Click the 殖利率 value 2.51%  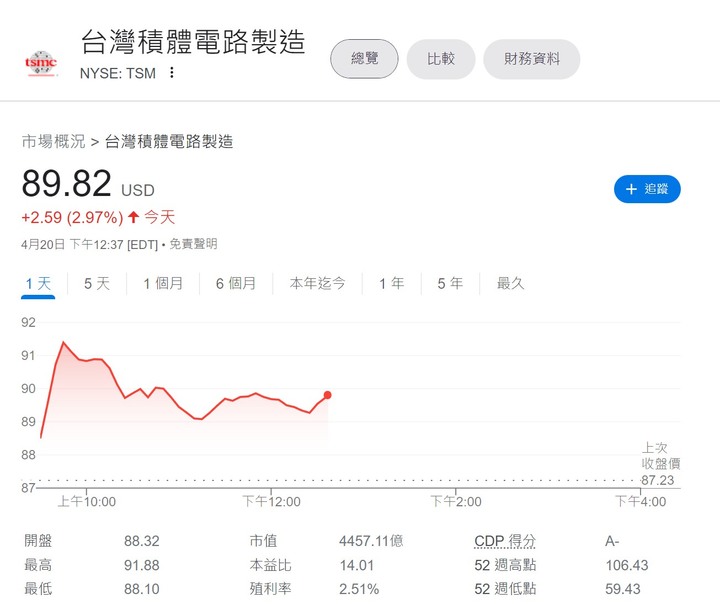[359, 589]
